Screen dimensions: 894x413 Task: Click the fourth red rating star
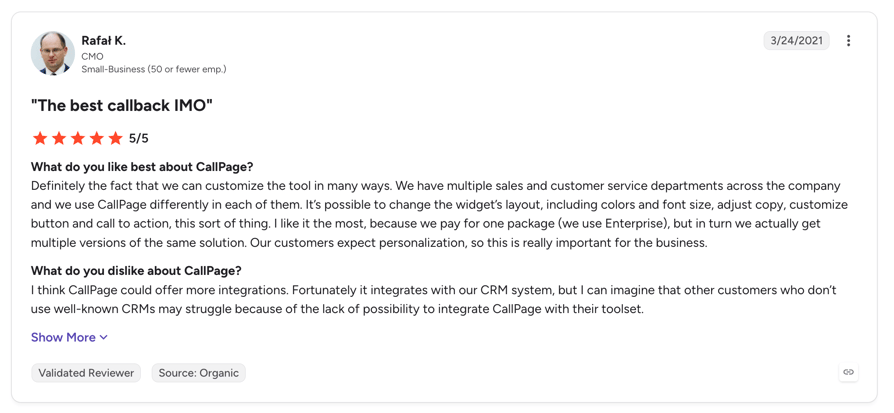point(96,138)
